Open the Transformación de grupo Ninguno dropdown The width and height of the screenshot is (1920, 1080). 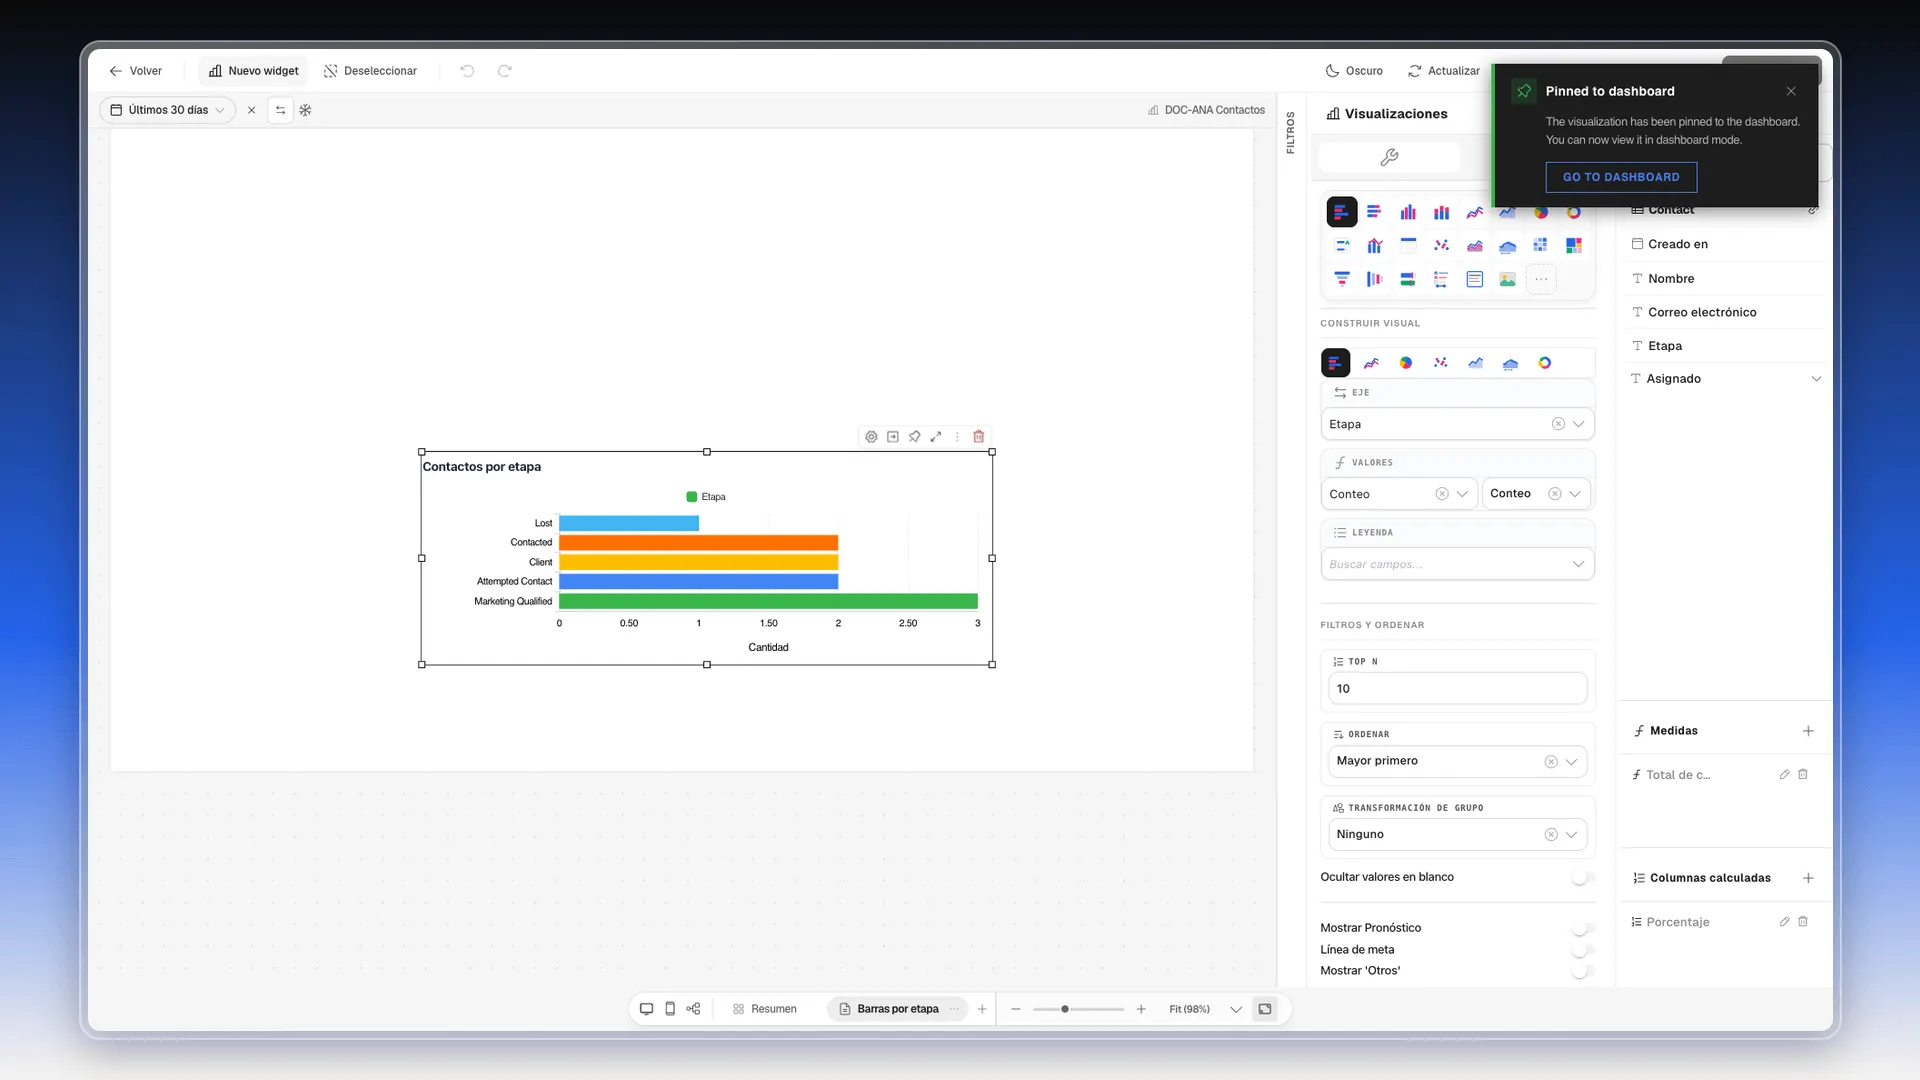1571,835
